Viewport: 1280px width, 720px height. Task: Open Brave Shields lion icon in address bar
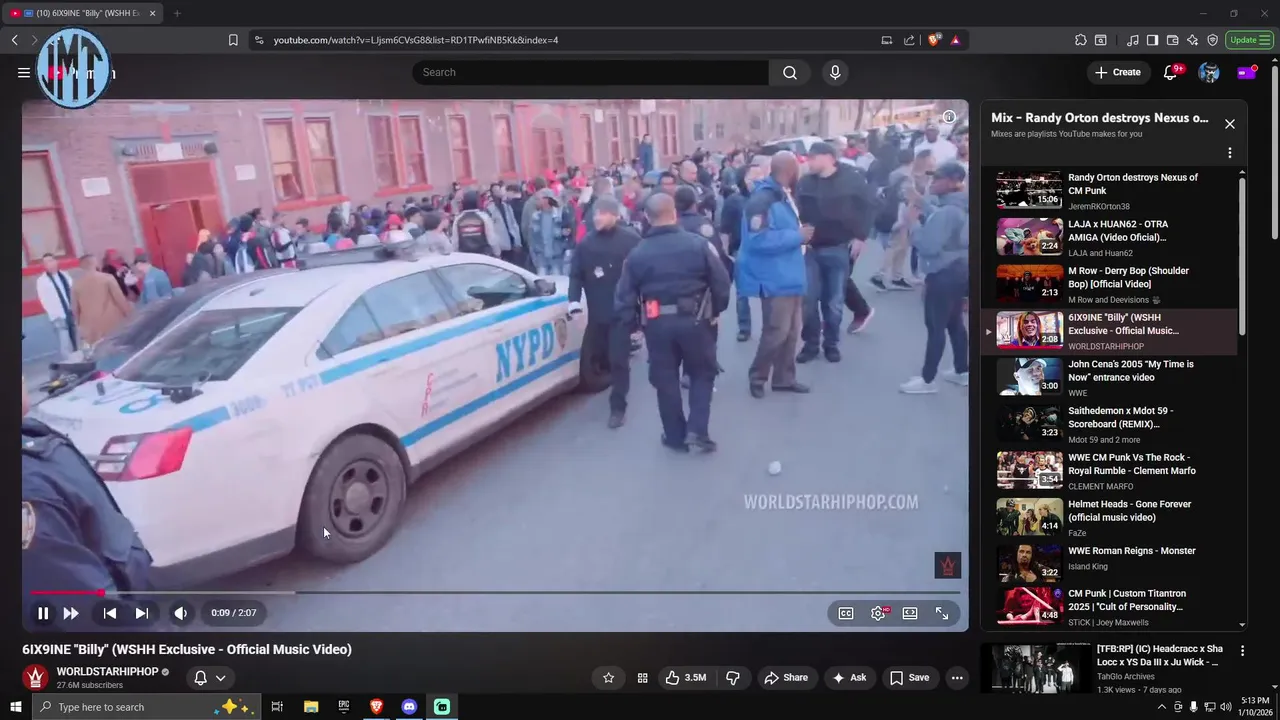(934, 40)
